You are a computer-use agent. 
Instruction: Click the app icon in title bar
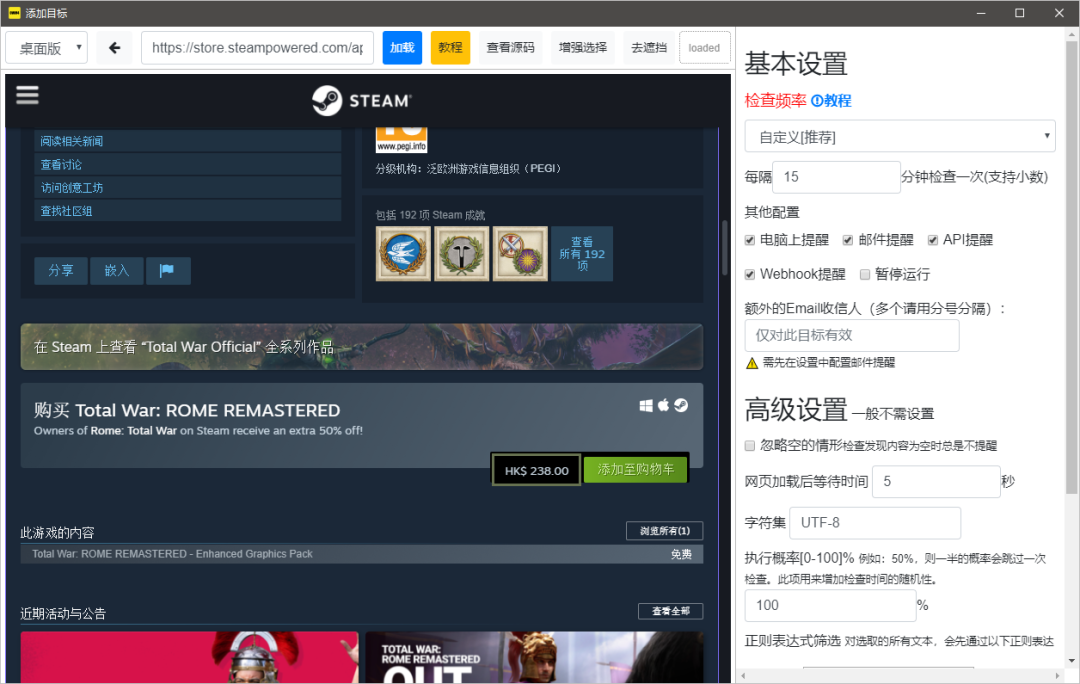point(14,12)
